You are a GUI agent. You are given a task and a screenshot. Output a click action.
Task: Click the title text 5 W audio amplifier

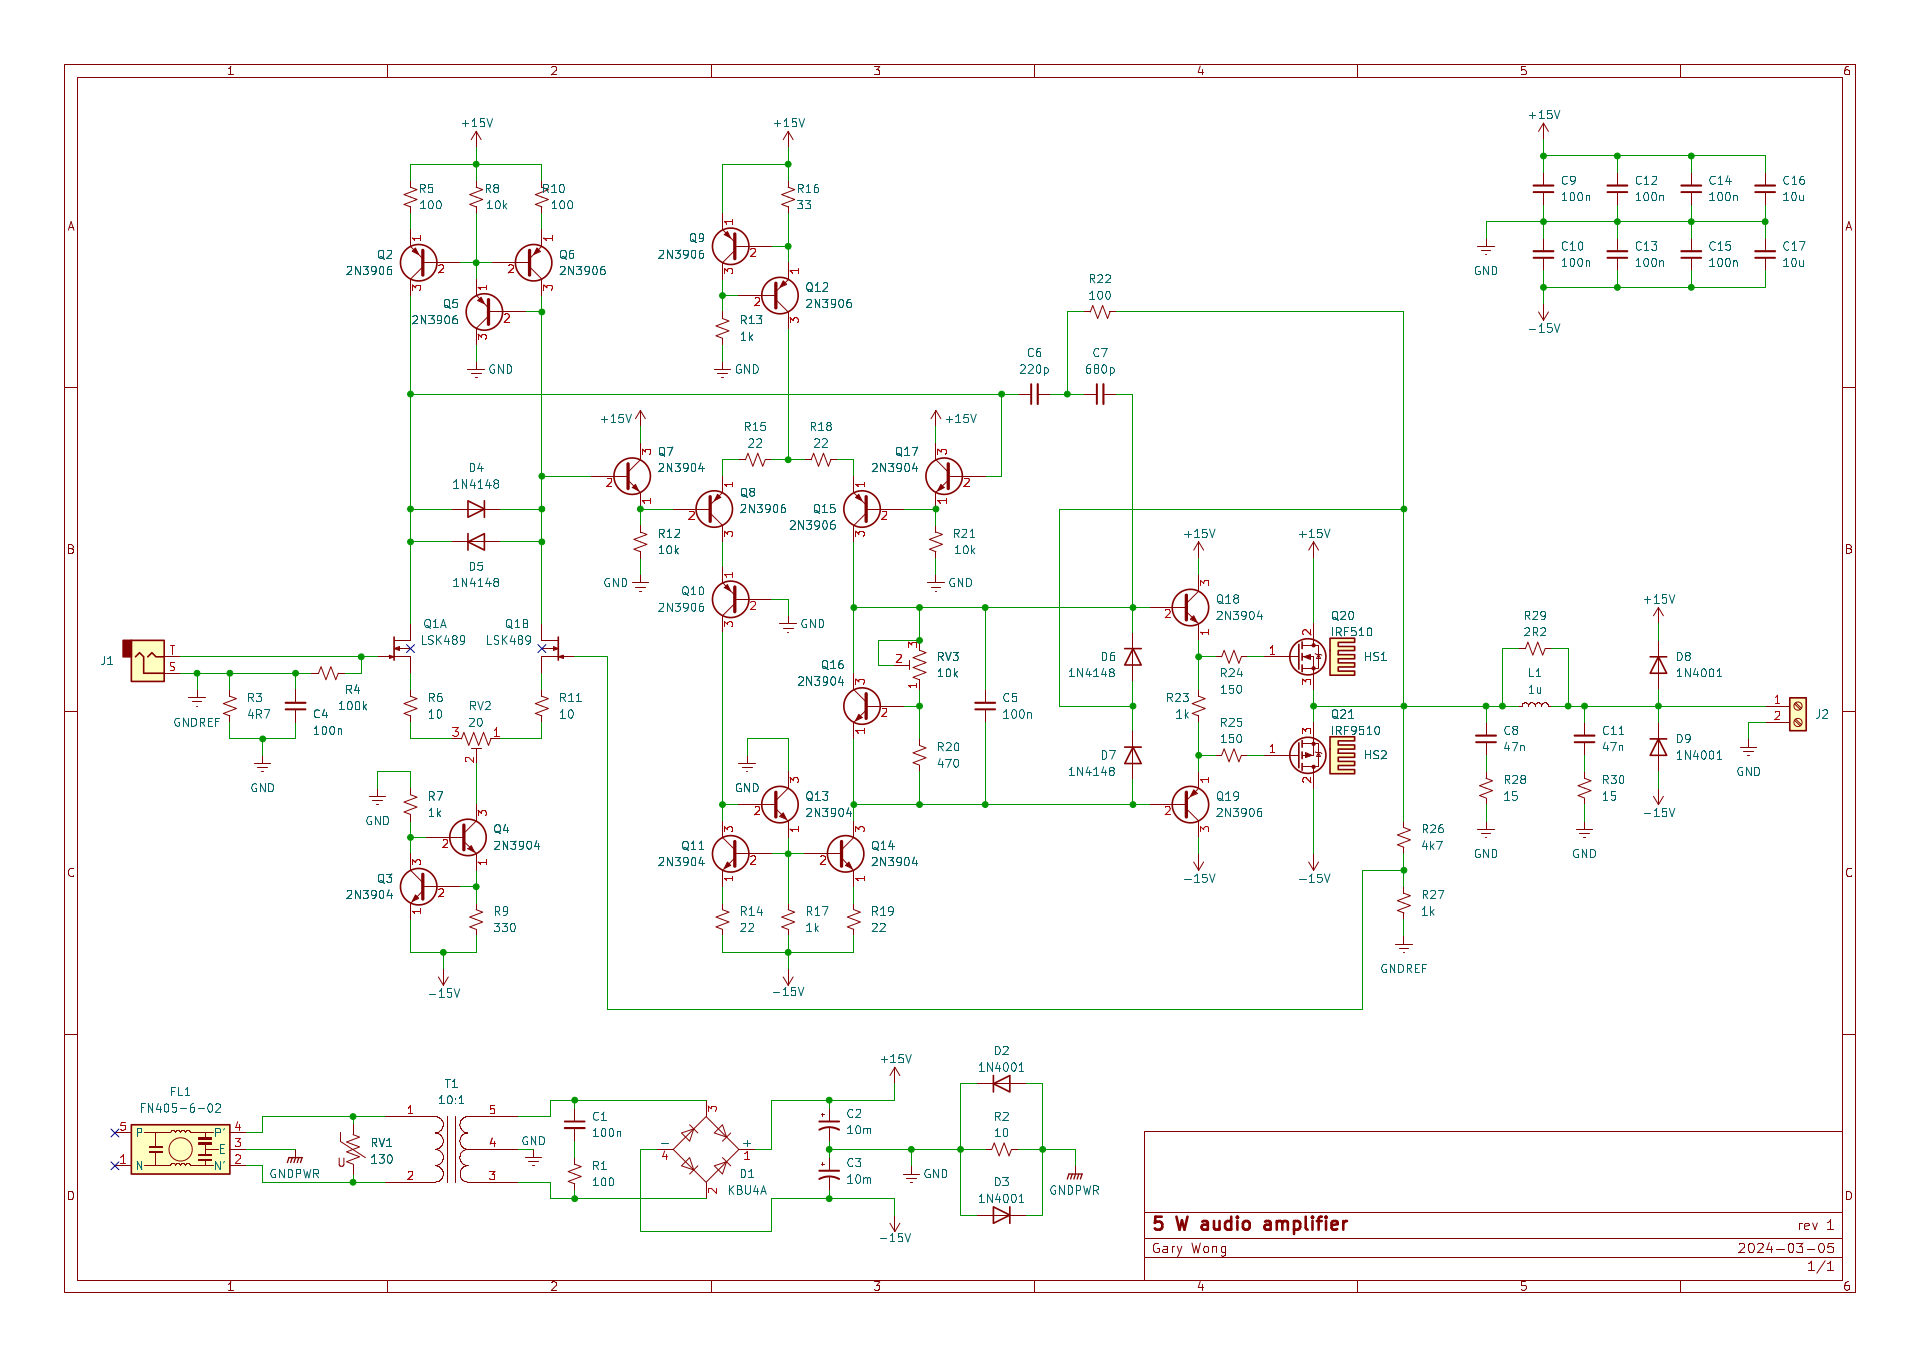coord(1250,1224)
